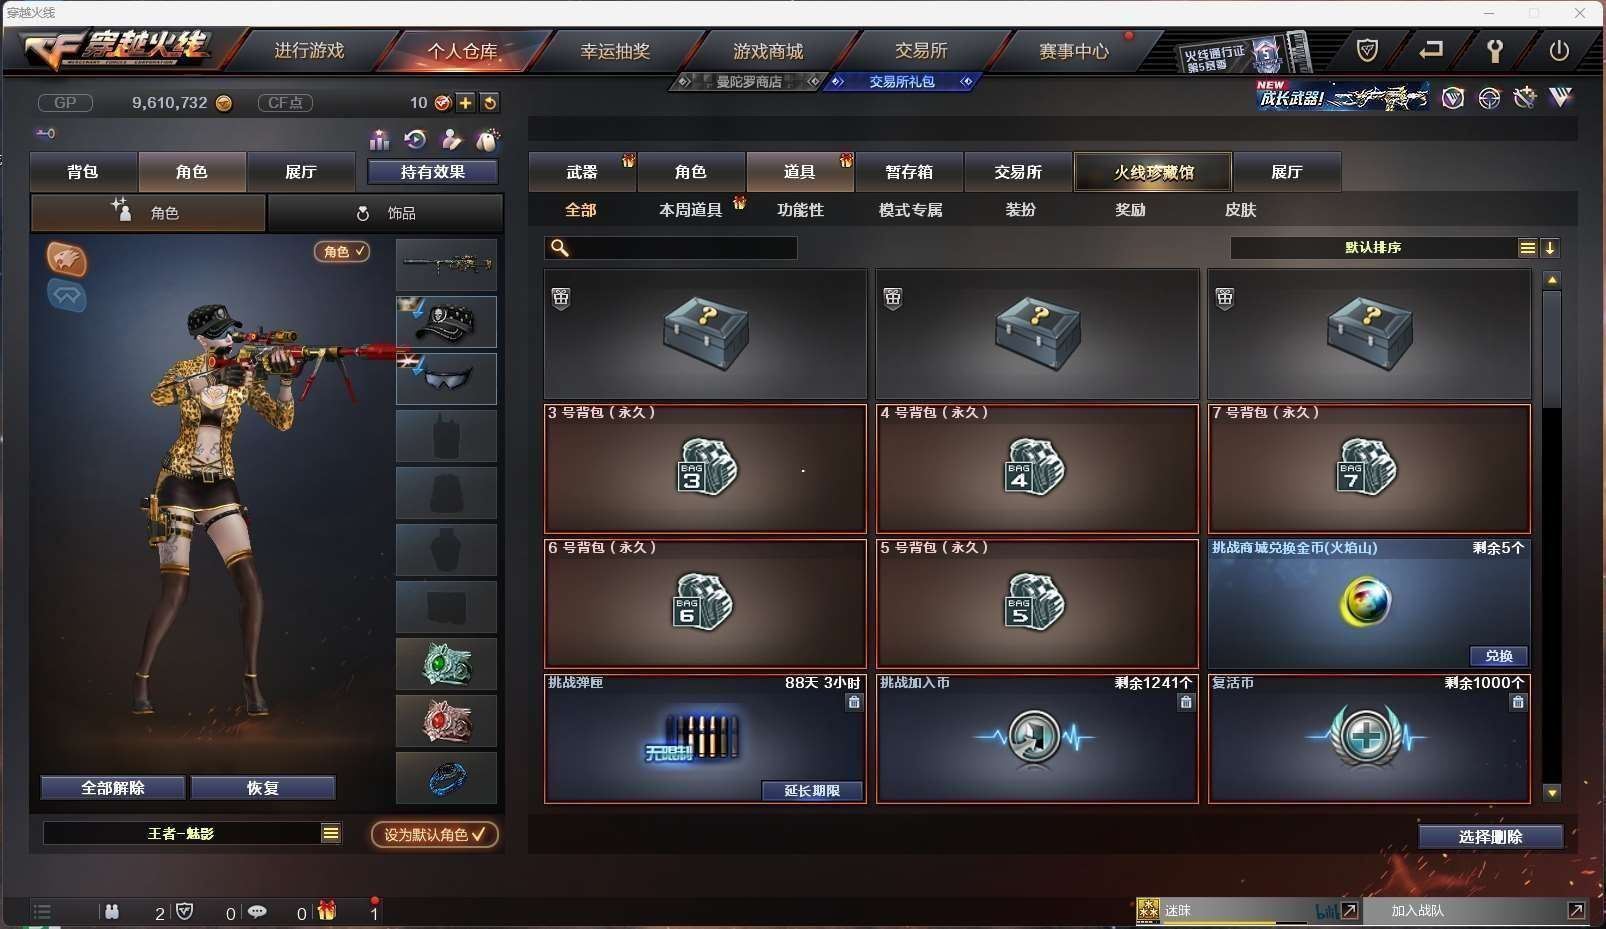
Task: Click the gift icon in bottom status bar
Action: click(327, 911)
